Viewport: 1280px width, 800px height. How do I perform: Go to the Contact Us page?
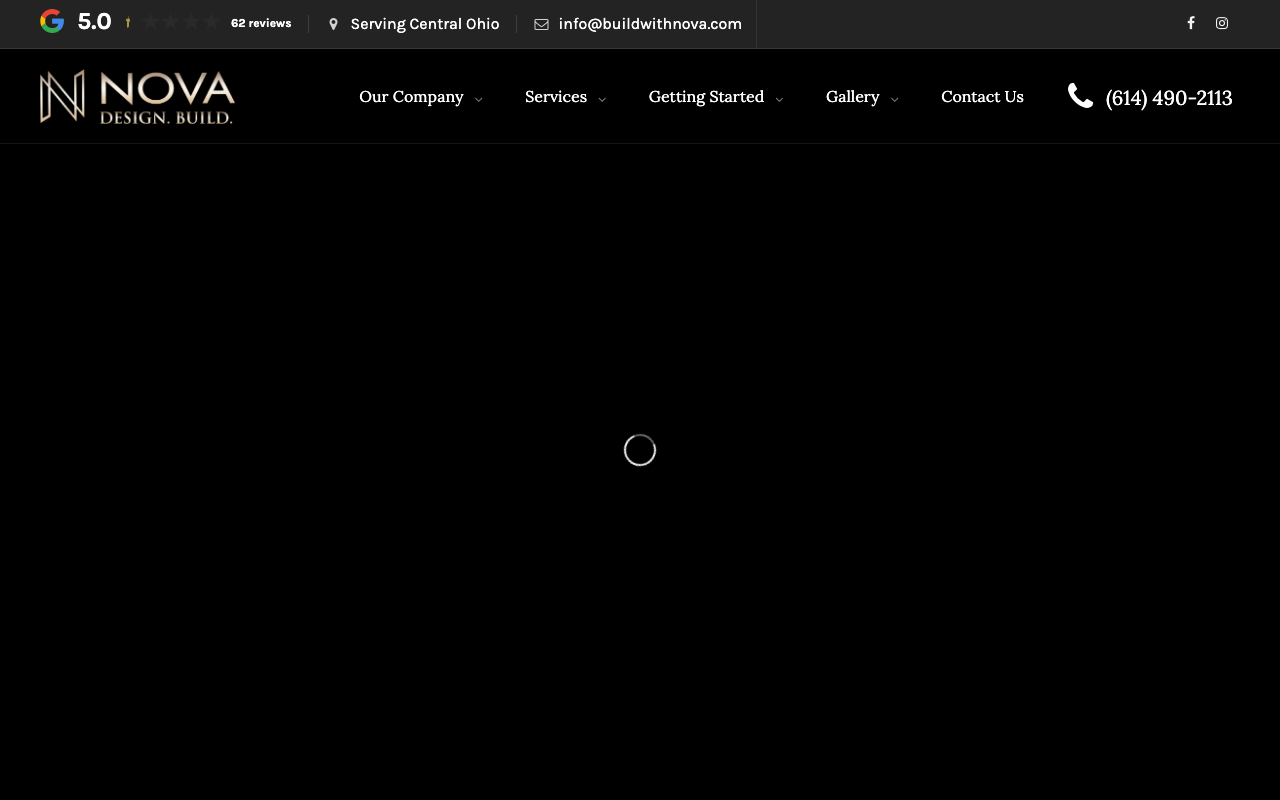(x=982, y=97)
